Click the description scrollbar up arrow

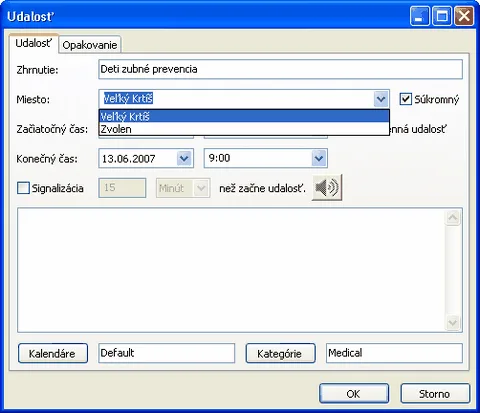(x=453, y=218)
